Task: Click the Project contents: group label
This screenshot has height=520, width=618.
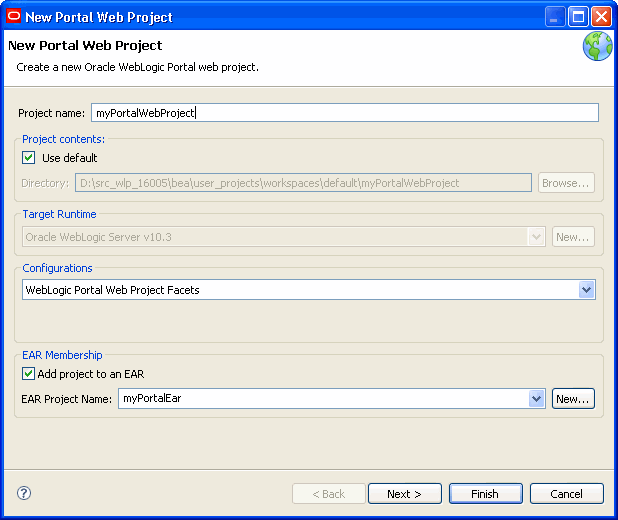Action: (63, 139)
